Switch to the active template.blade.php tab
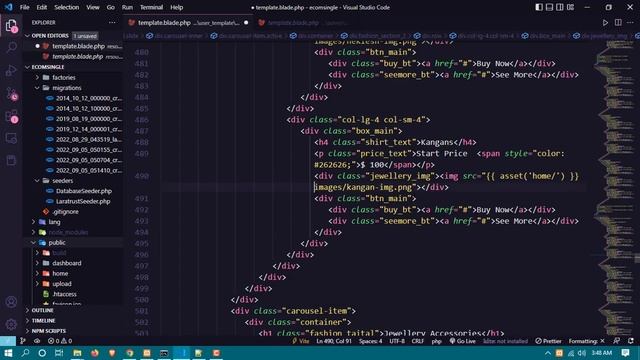The width and height of the screenshot is (640, 360). coord(188,22)
